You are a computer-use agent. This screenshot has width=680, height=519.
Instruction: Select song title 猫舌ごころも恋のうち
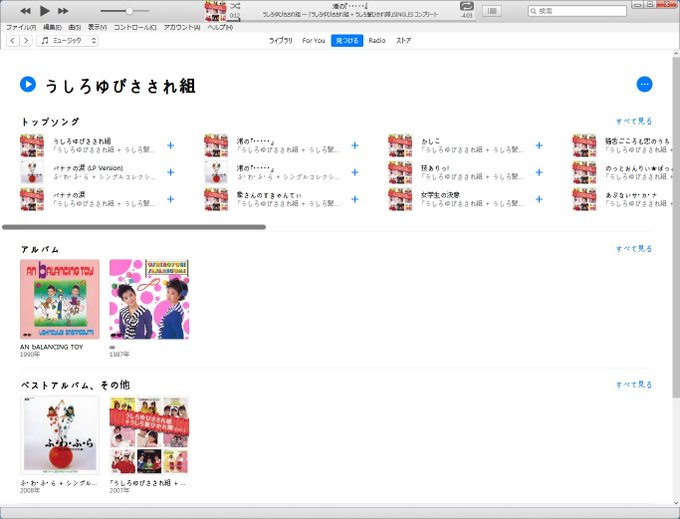[x=638, y=141]
